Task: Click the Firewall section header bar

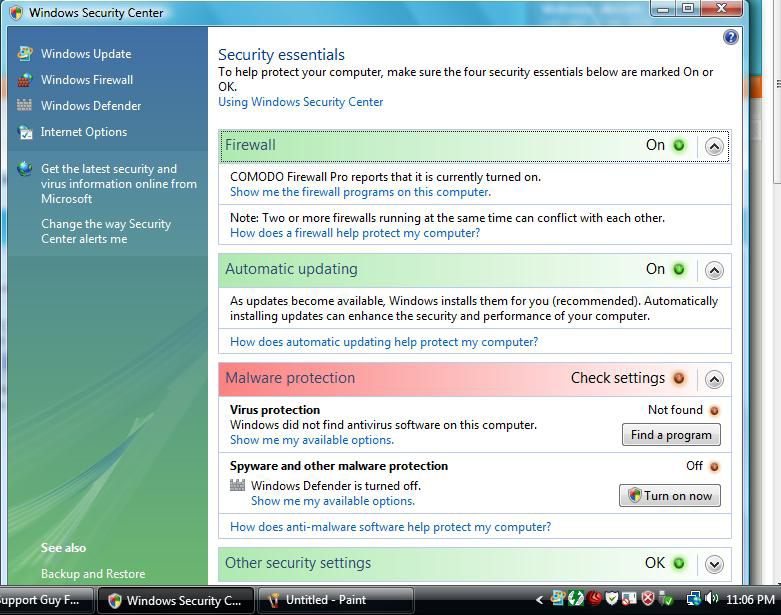Action: pos(475,146)
